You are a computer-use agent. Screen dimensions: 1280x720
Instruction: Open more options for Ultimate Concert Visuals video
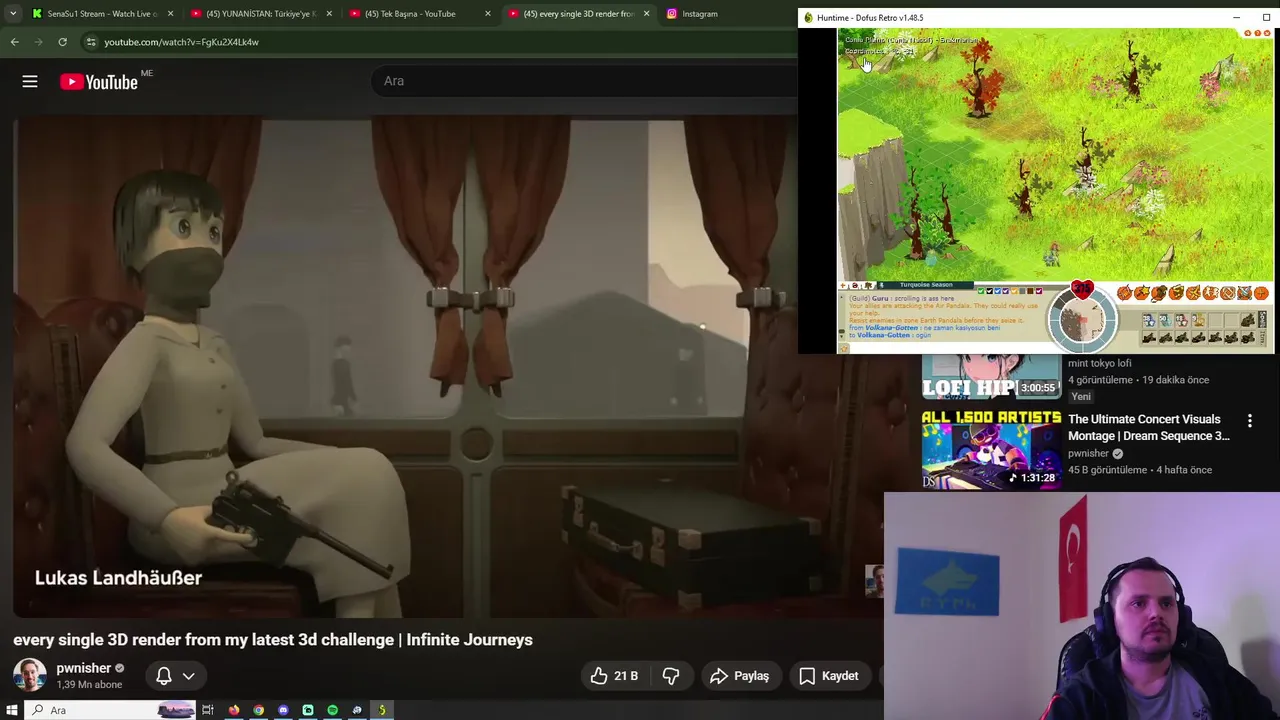[x=1249, y=421]
